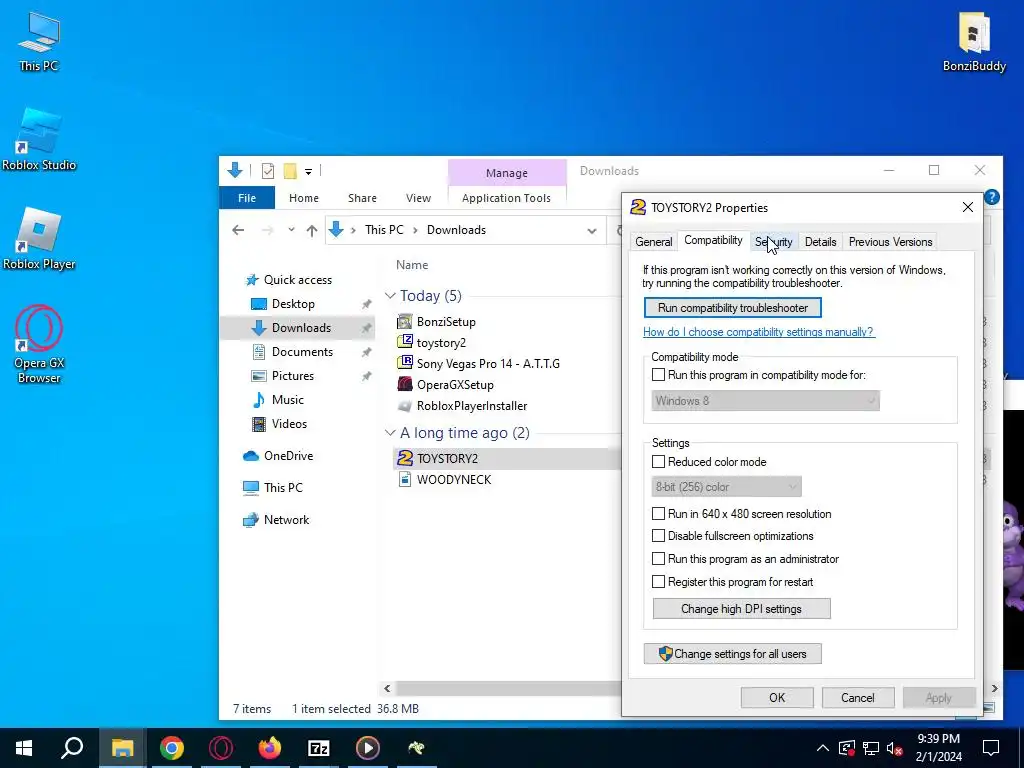The height and width of the screenshot is (768, 1024).
Task: Click New folder quick access toolbar icon
Action: coord(290,171)
